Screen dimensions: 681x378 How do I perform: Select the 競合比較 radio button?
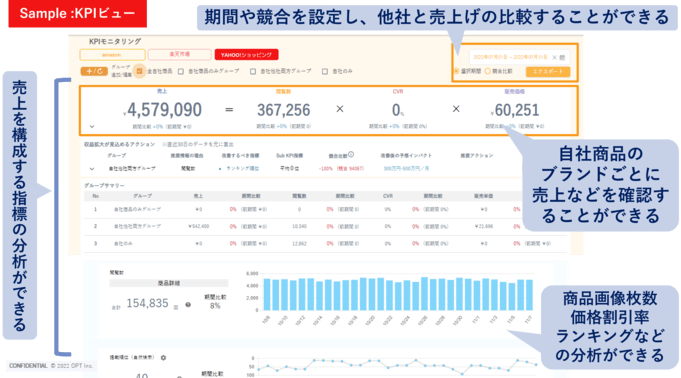[487, 71]
